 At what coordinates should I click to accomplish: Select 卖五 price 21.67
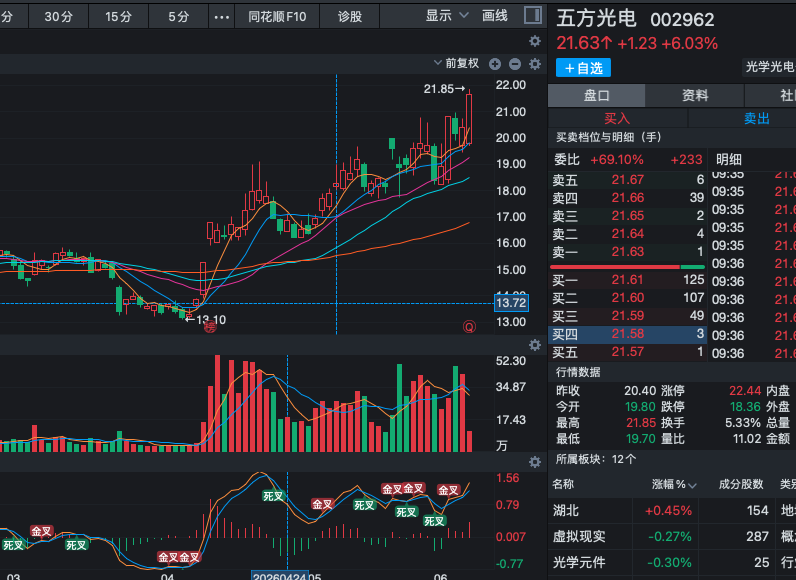pos(628,180)
